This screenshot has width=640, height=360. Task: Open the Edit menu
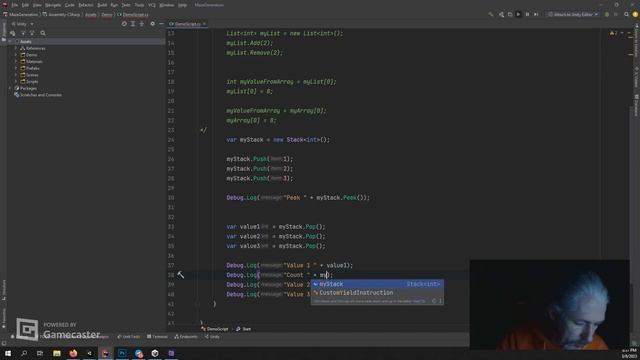pos(25,5)
